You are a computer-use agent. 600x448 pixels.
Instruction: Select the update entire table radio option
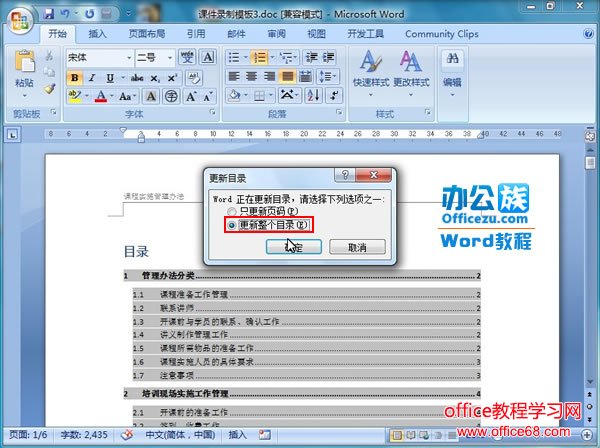pos(231,225)
